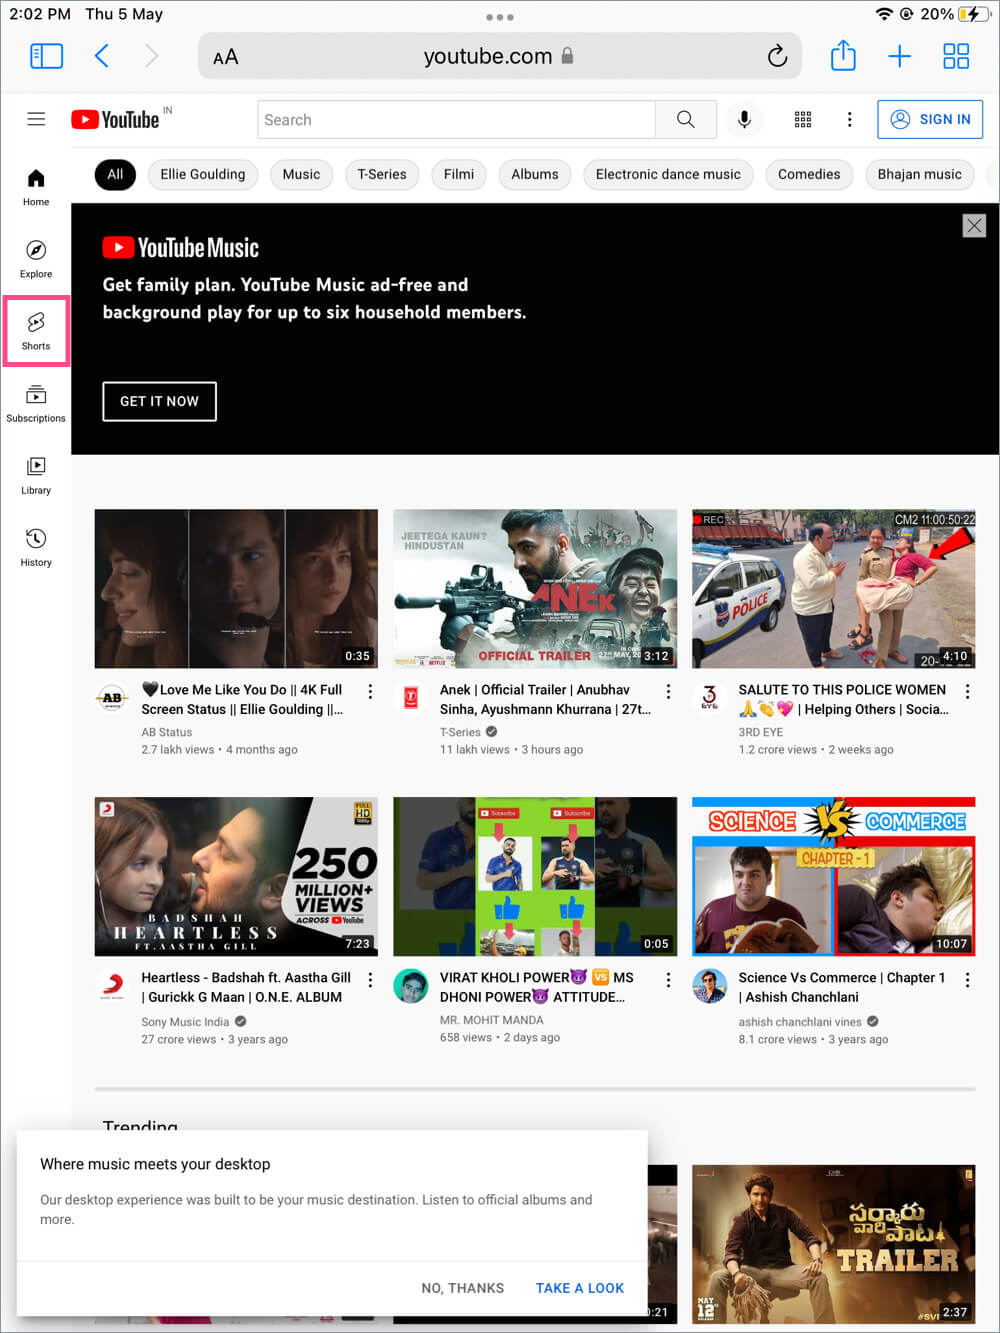Viewport: 1000px width, 1333px height.
Task: Open options for Salute To This Police Women video
Action: [967, 692]
